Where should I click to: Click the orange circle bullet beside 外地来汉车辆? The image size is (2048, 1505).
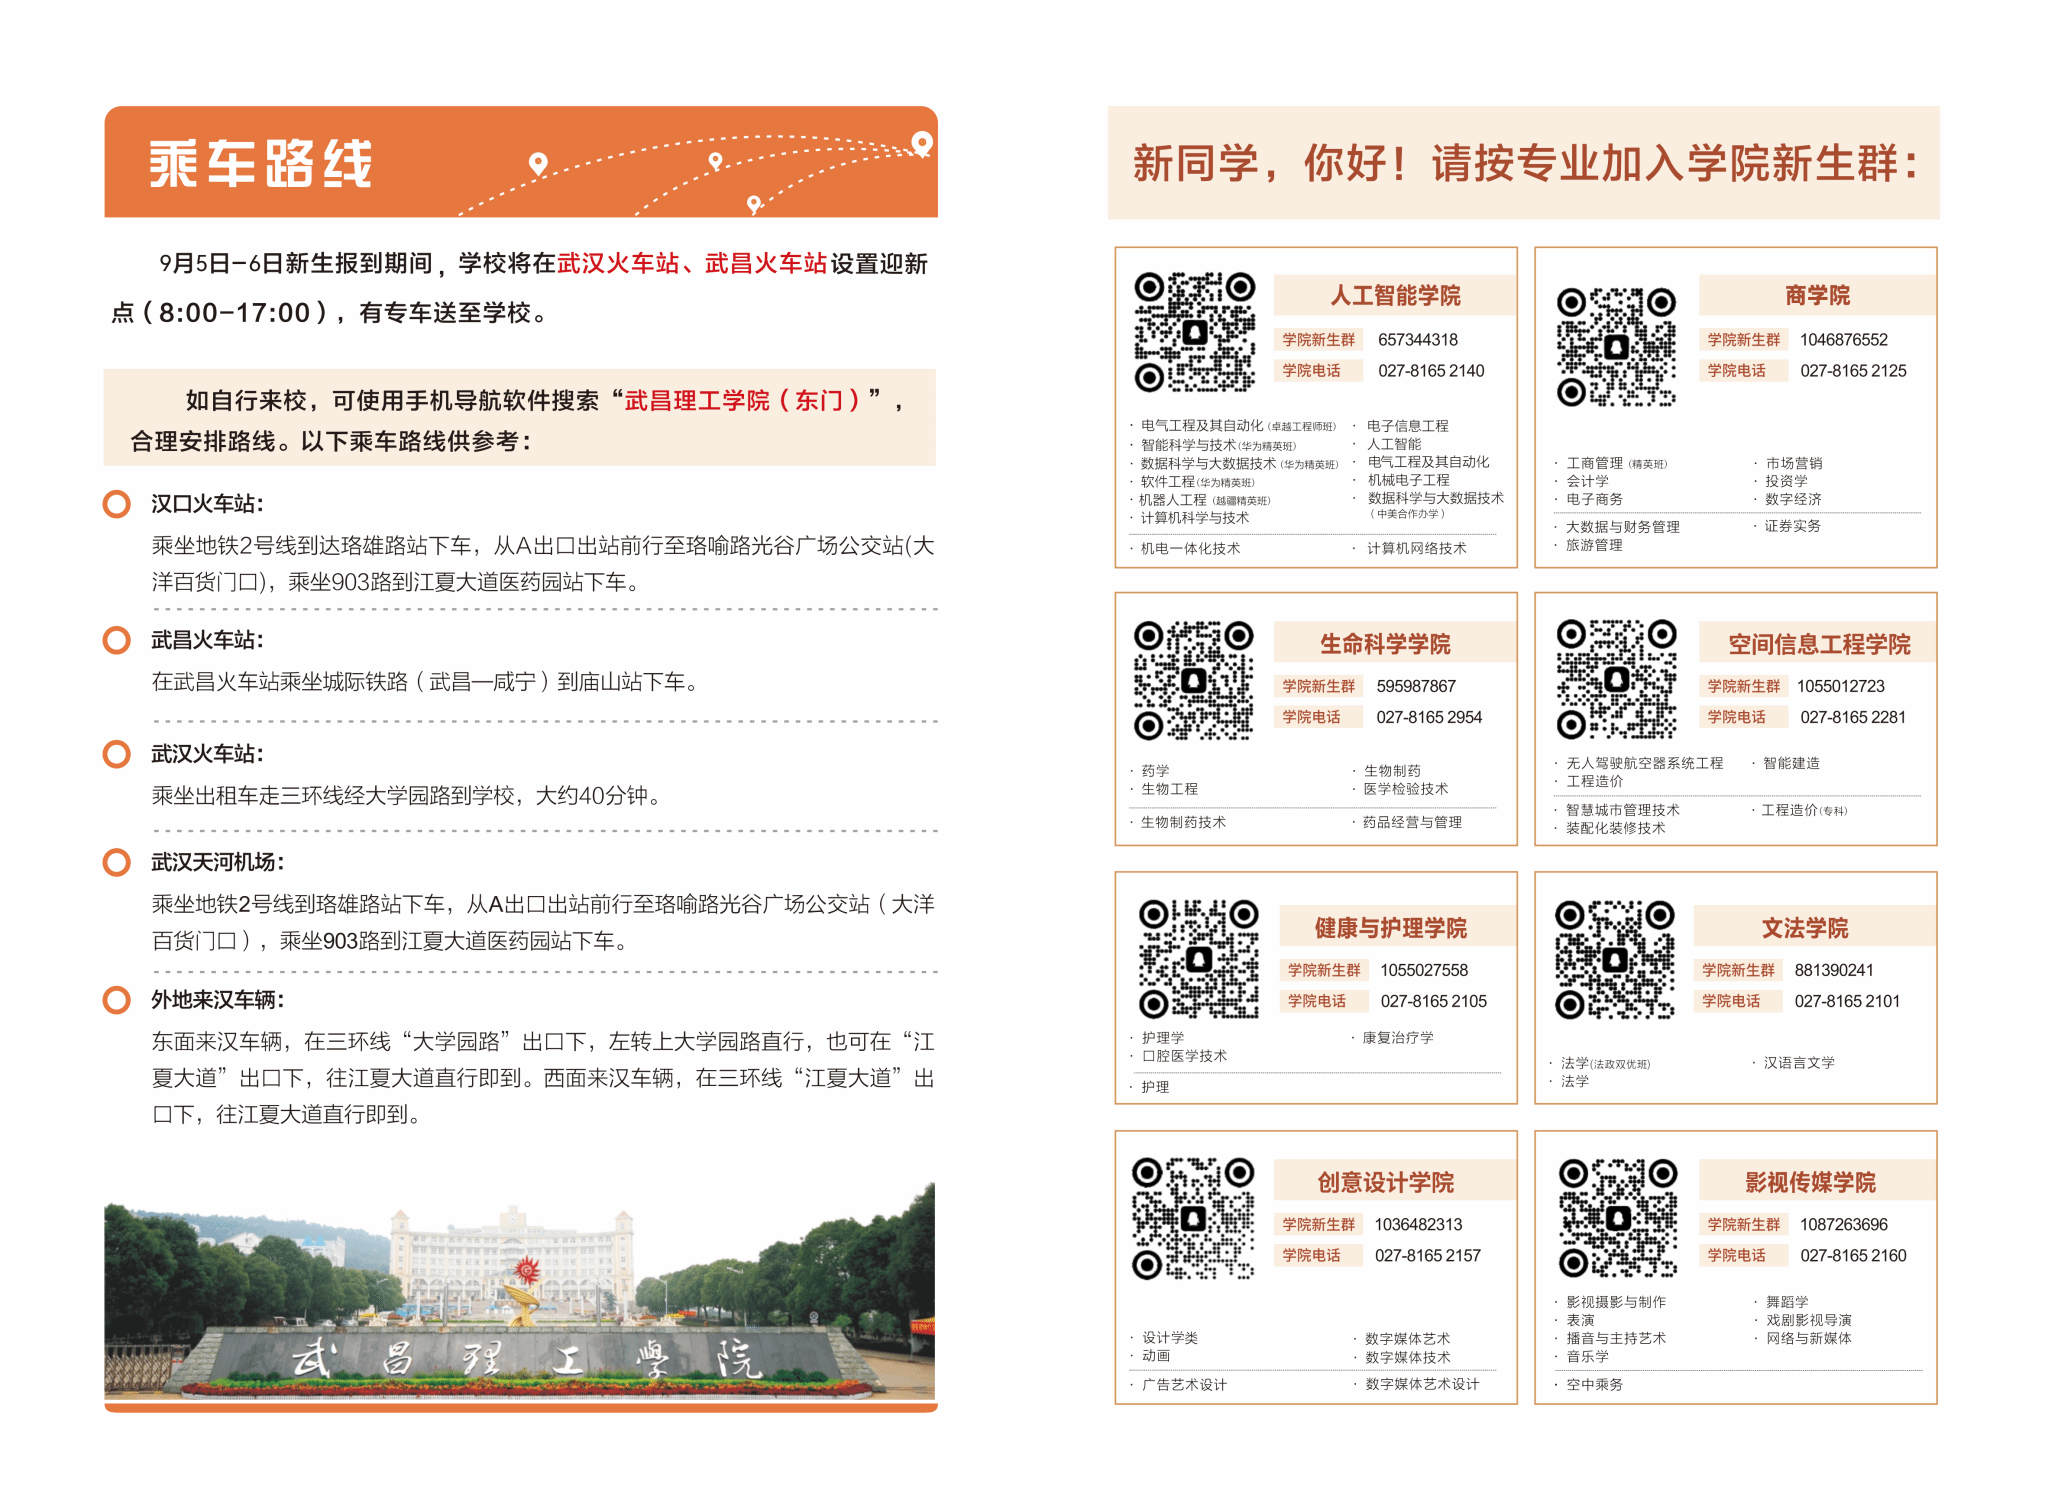117,1000
